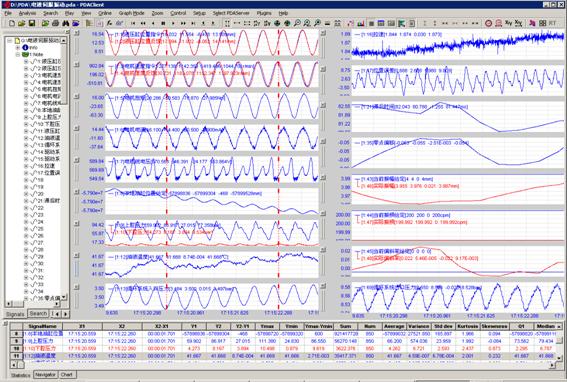Click the Save disk icon in toolbar
Image resolution: width=567 pixels, height=382 pixels.
coord(32,23)
